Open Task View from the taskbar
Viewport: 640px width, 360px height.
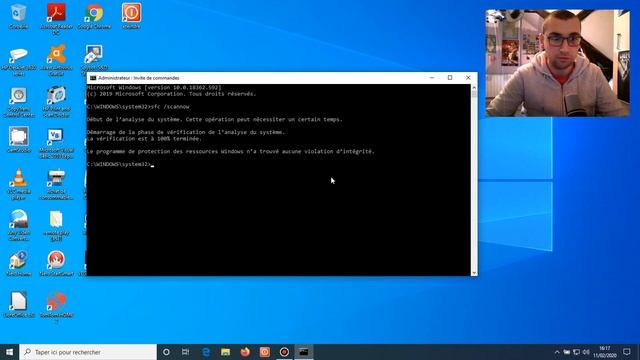pyautogui.click(x=185, y=352)
